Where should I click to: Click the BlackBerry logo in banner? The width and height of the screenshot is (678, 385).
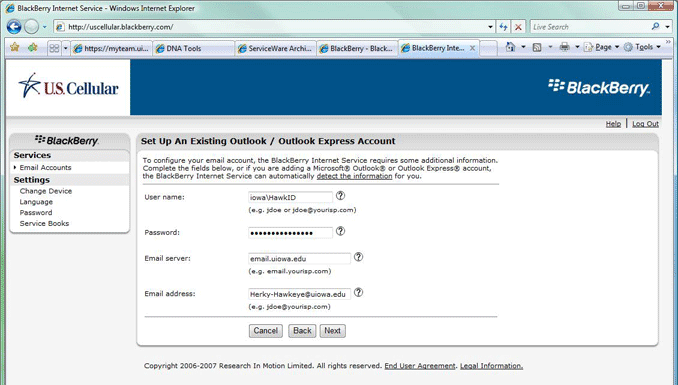(x=599, y=87)
